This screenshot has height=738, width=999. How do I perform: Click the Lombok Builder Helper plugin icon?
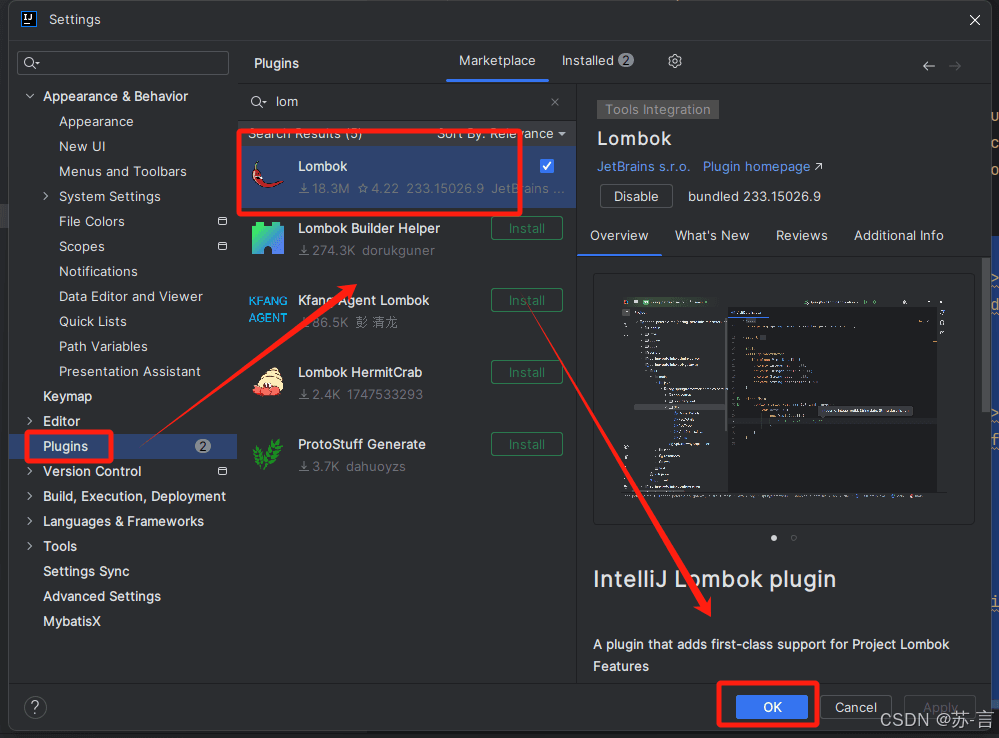pos(268,238)
